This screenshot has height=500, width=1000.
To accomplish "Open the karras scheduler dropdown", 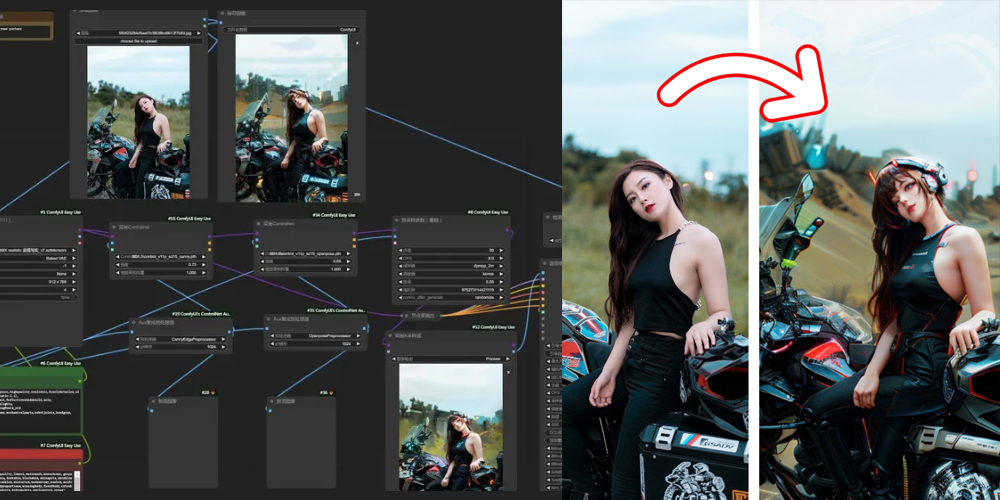I will [451, 273].
